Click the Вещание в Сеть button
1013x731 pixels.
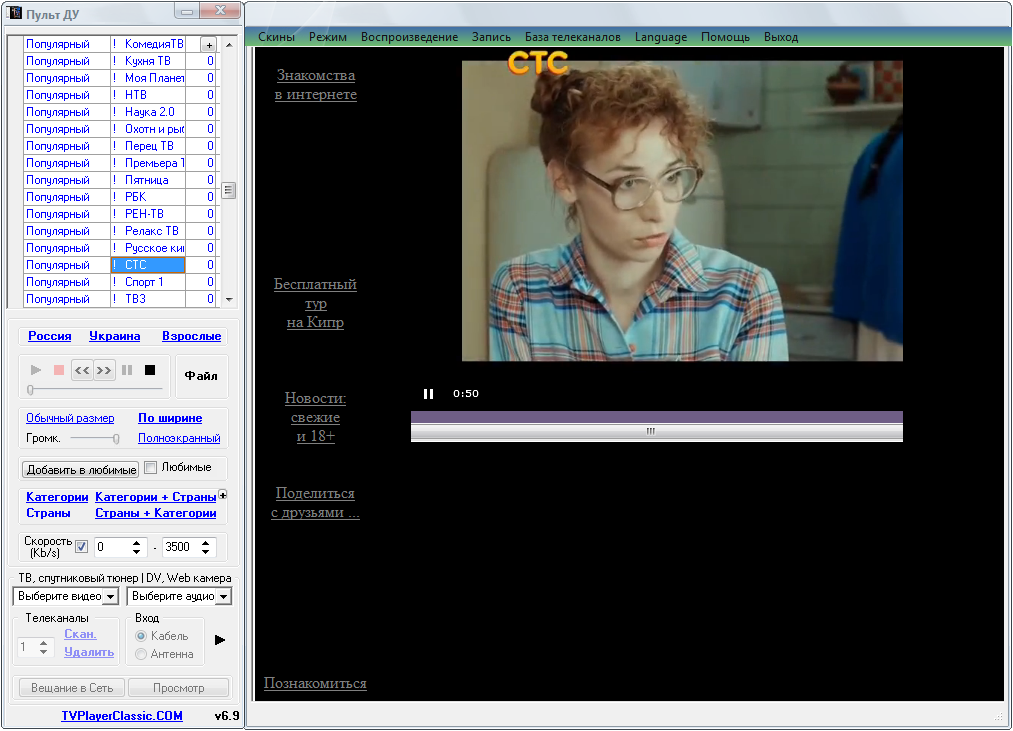coord(72,688)
